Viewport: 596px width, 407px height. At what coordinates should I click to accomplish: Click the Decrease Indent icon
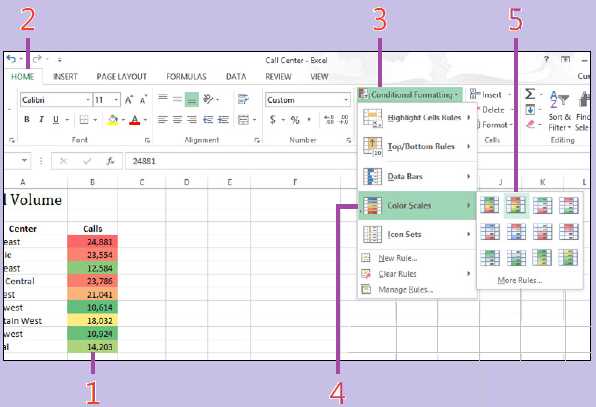click(x=208, y=120)
